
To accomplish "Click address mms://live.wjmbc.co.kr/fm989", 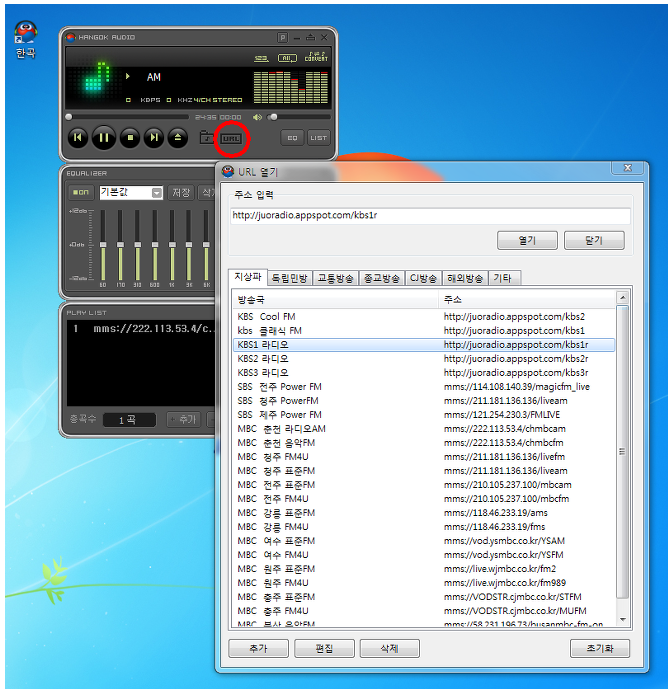I will (505, 583).
